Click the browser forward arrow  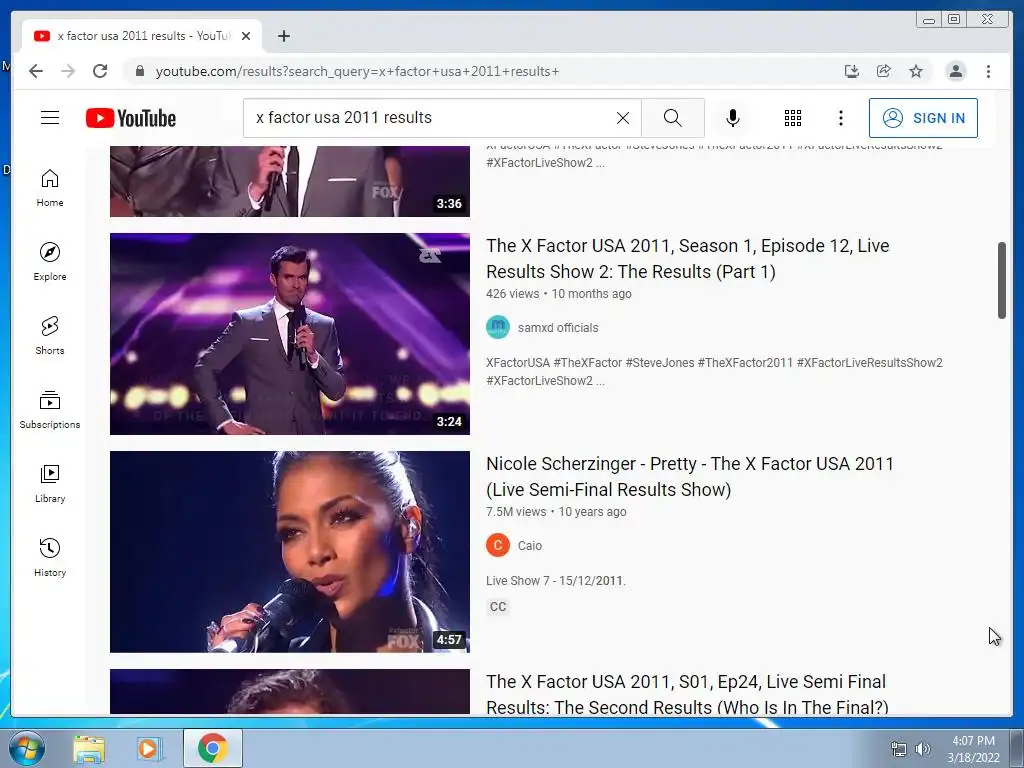[68, 71]
